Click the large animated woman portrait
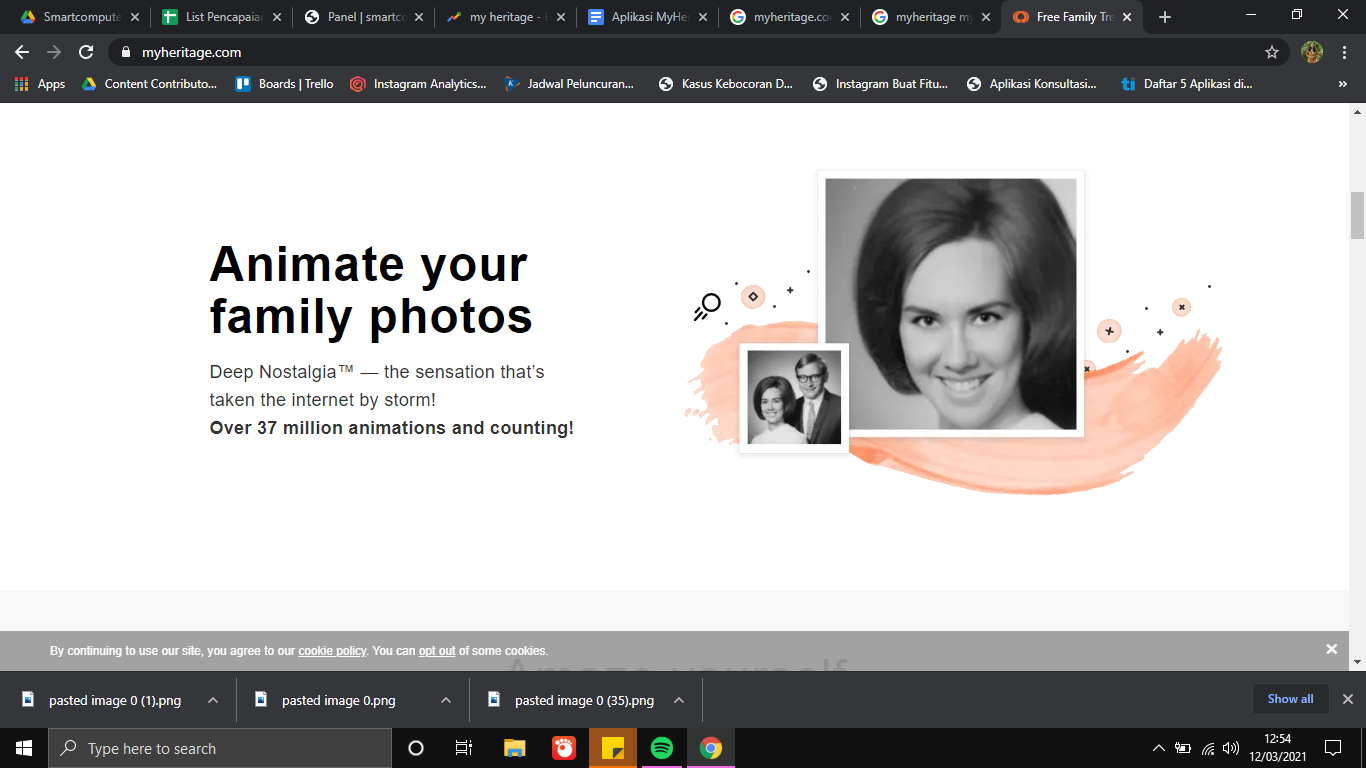 pos(951,304)
